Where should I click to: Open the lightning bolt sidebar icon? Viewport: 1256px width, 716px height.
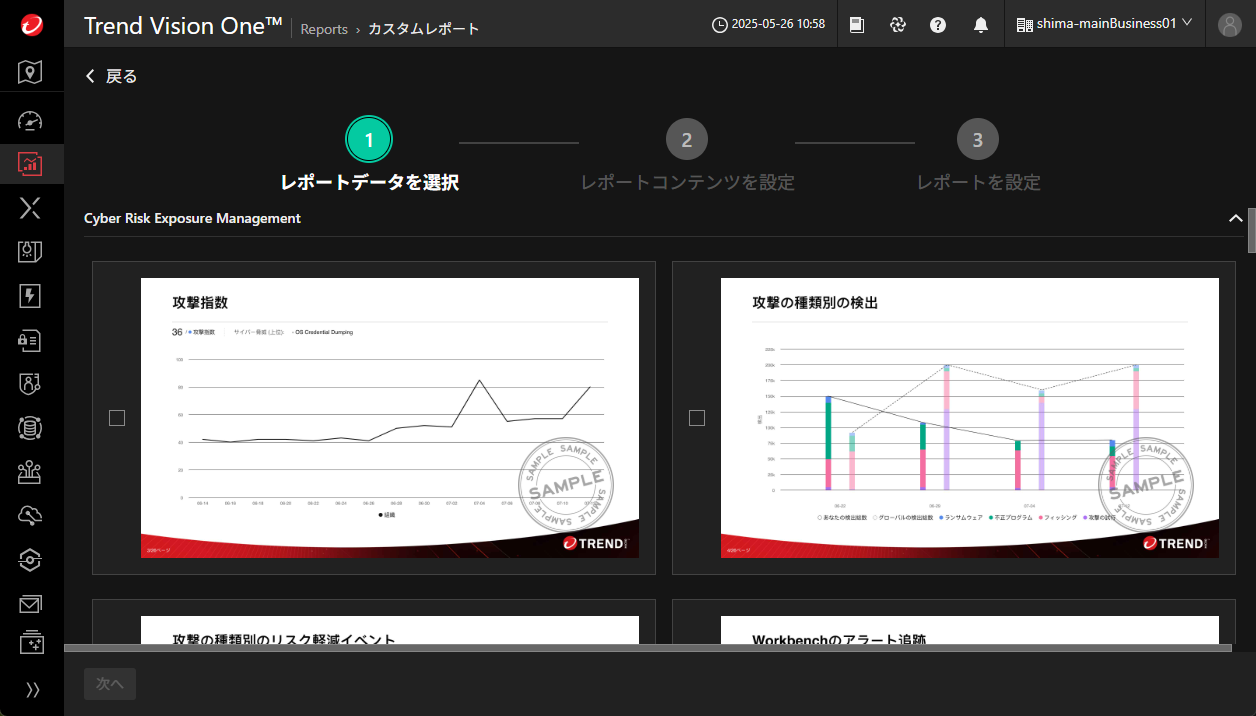pyautogui.click(x=31, y=296)
